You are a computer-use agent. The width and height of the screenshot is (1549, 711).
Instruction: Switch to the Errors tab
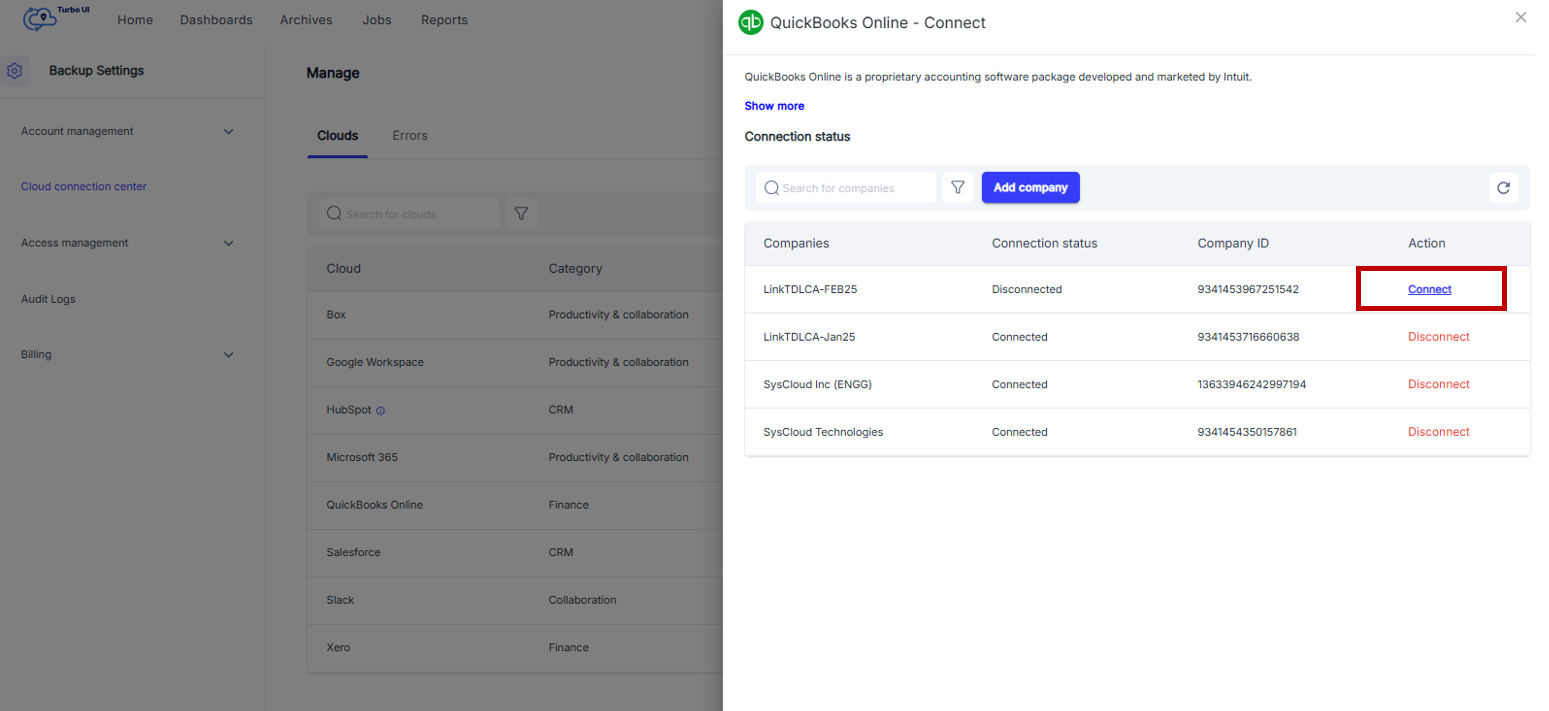point(410,136)
